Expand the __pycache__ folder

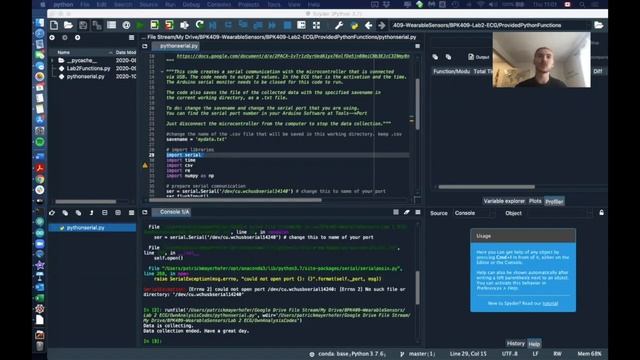click(x=53, y=60)
